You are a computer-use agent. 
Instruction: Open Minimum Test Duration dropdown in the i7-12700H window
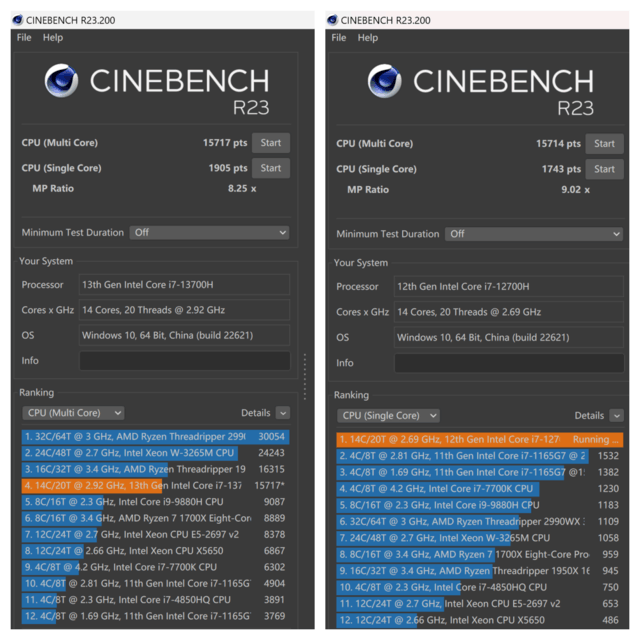click(x=534, y=234)
